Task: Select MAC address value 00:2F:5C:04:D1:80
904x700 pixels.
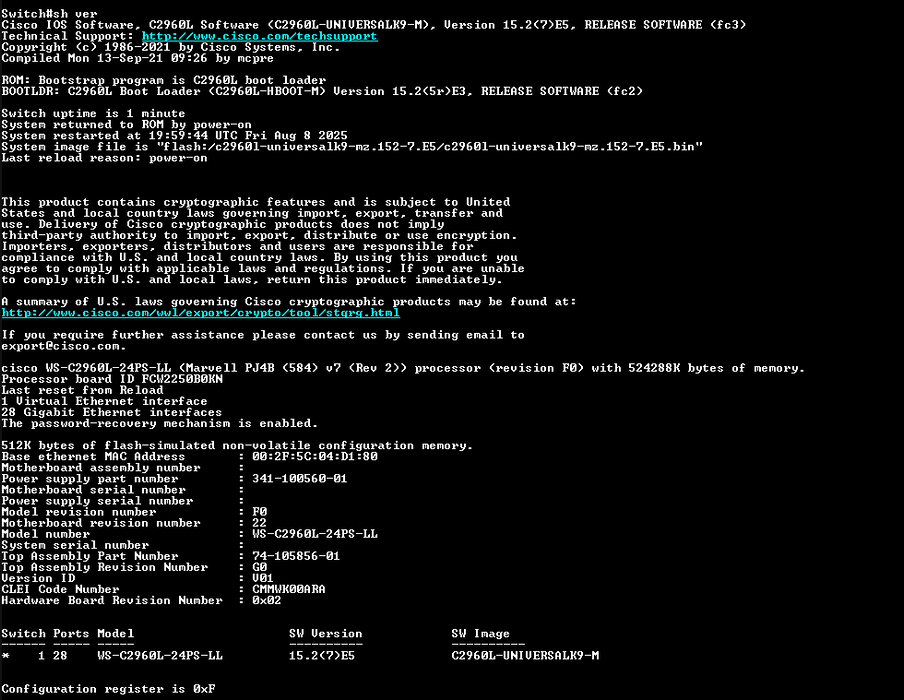Action: (315, 457)
